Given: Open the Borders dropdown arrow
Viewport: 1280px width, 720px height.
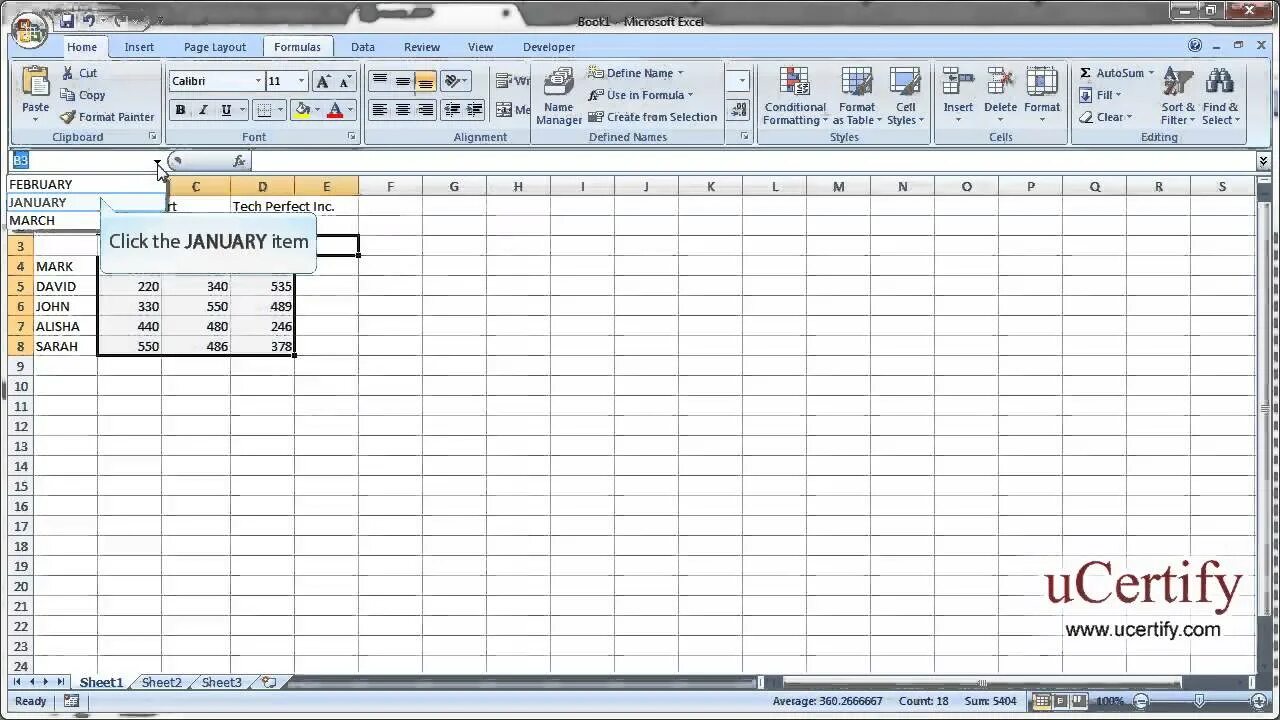Looking at the screenshot, I should click(x=280, y=110).
